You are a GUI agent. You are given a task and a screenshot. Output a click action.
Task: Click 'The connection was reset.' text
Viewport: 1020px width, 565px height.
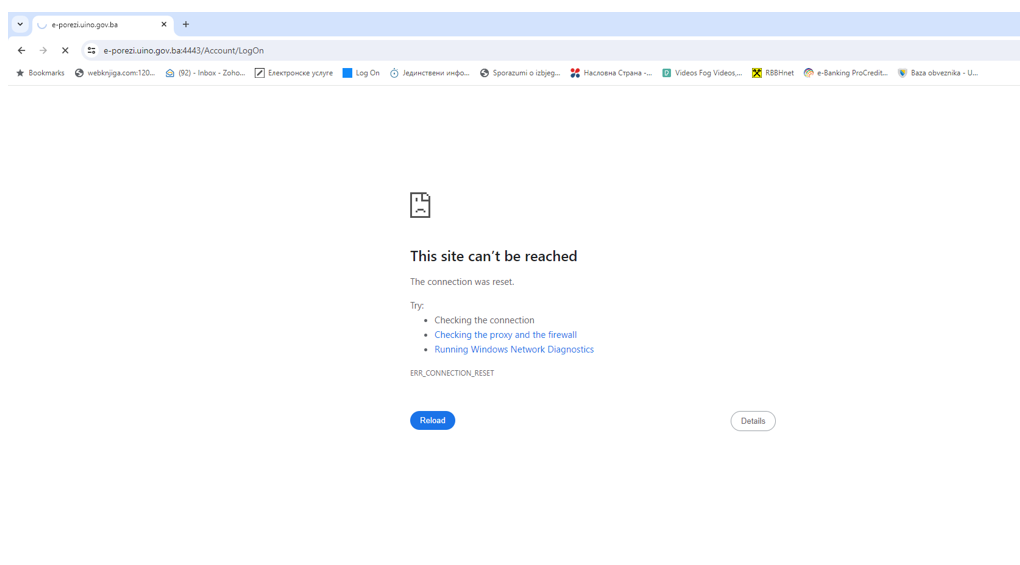click(462, 282)
